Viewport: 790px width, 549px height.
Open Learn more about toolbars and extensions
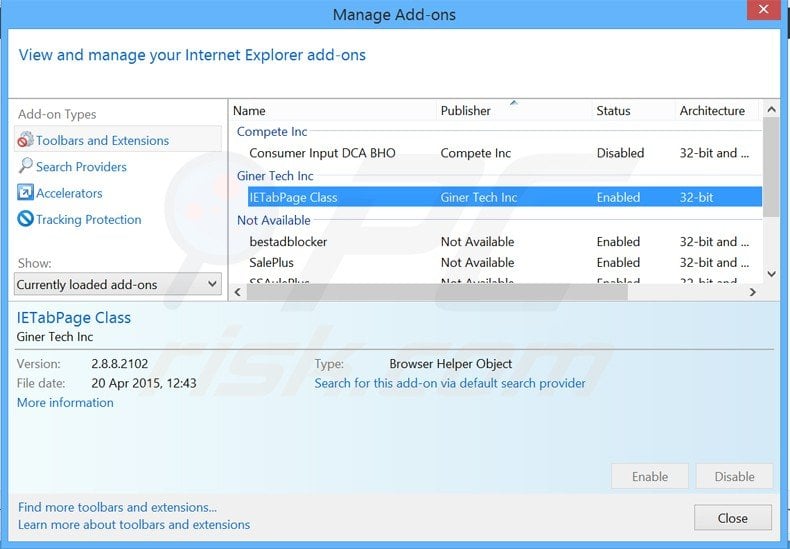pos(134,525)
